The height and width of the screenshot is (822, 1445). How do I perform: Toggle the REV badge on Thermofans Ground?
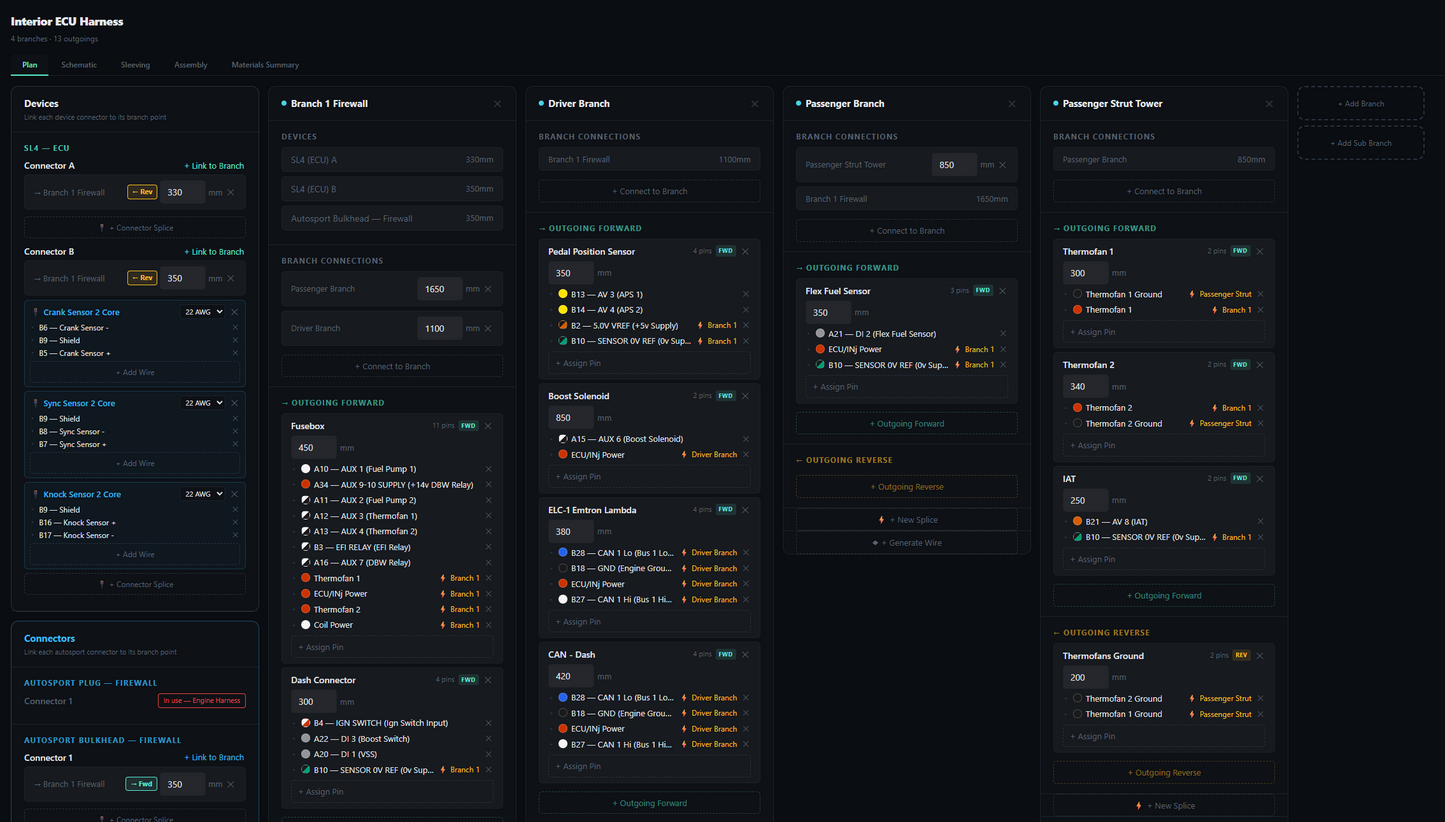(1240, 656)
